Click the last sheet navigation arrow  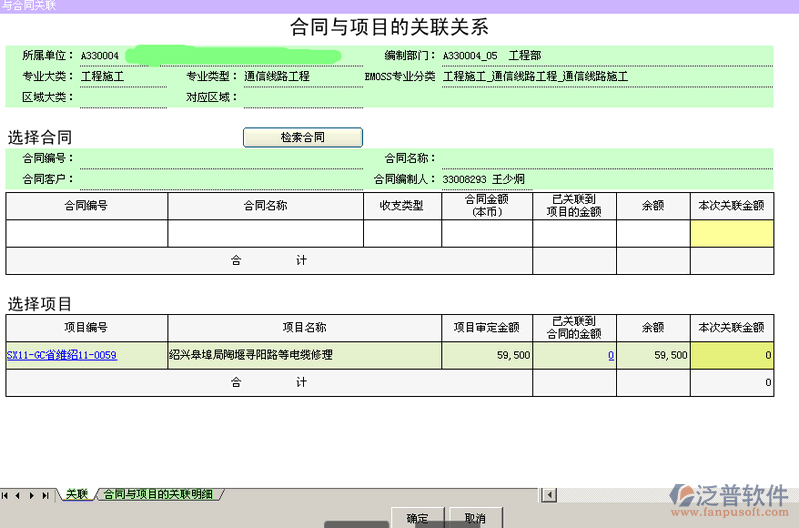pos(46,495)
